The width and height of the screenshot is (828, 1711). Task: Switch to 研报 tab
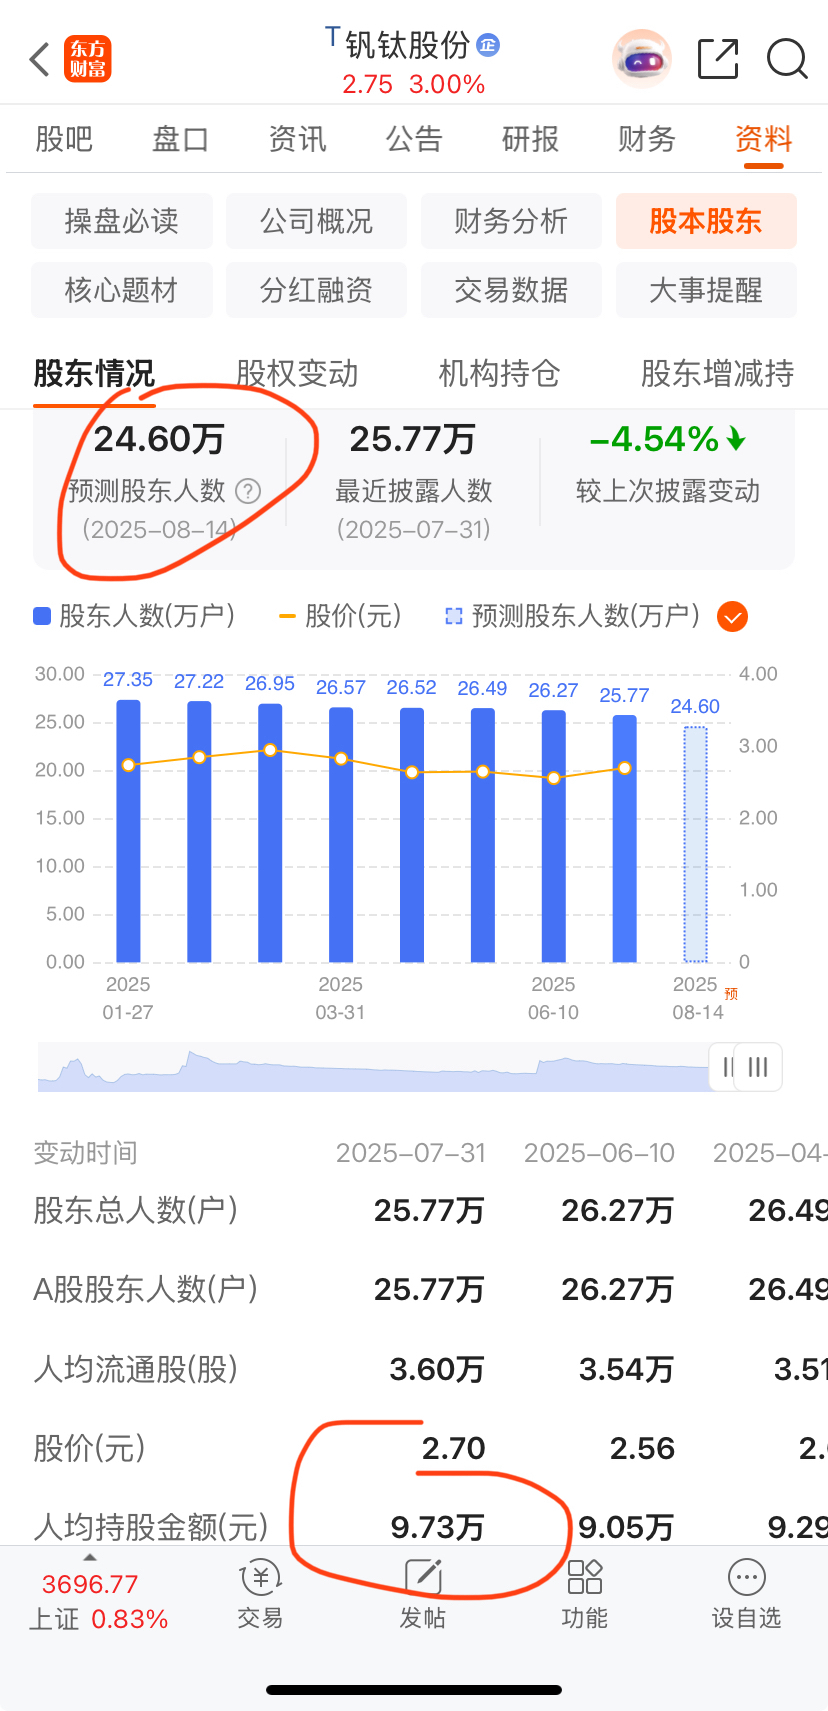pyautogui.click(x=530, y=139)
